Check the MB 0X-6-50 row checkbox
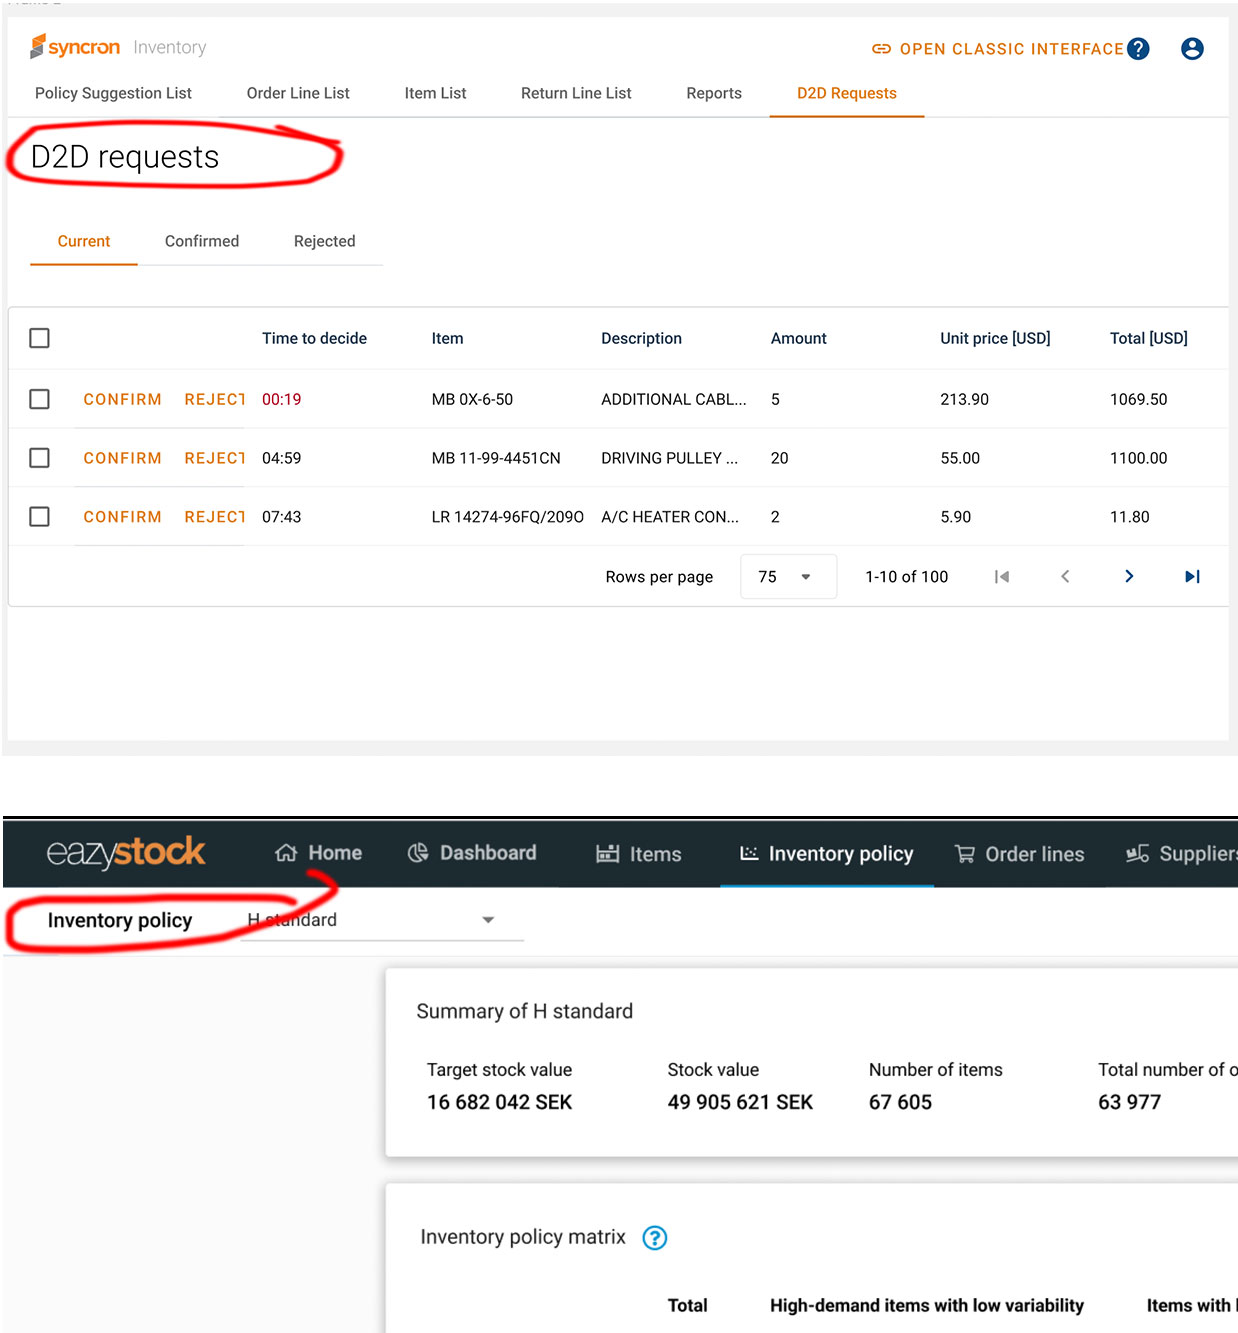The image size is (1238, 1333). click(x=40, y=399)
